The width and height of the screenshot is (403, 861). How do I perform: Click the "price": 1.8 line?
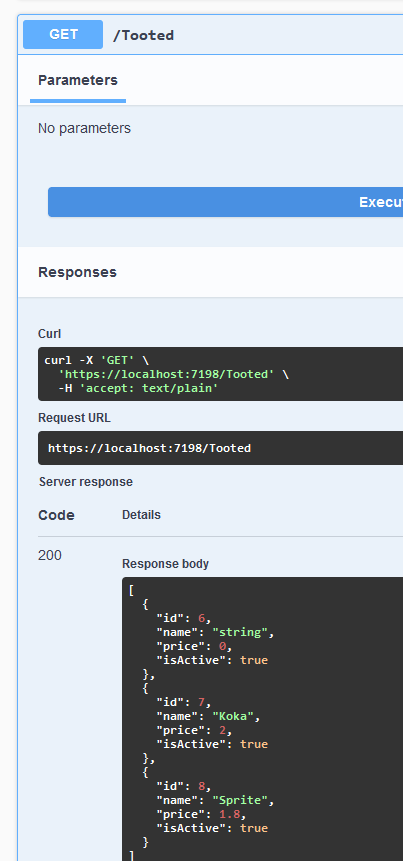[201, 814]
